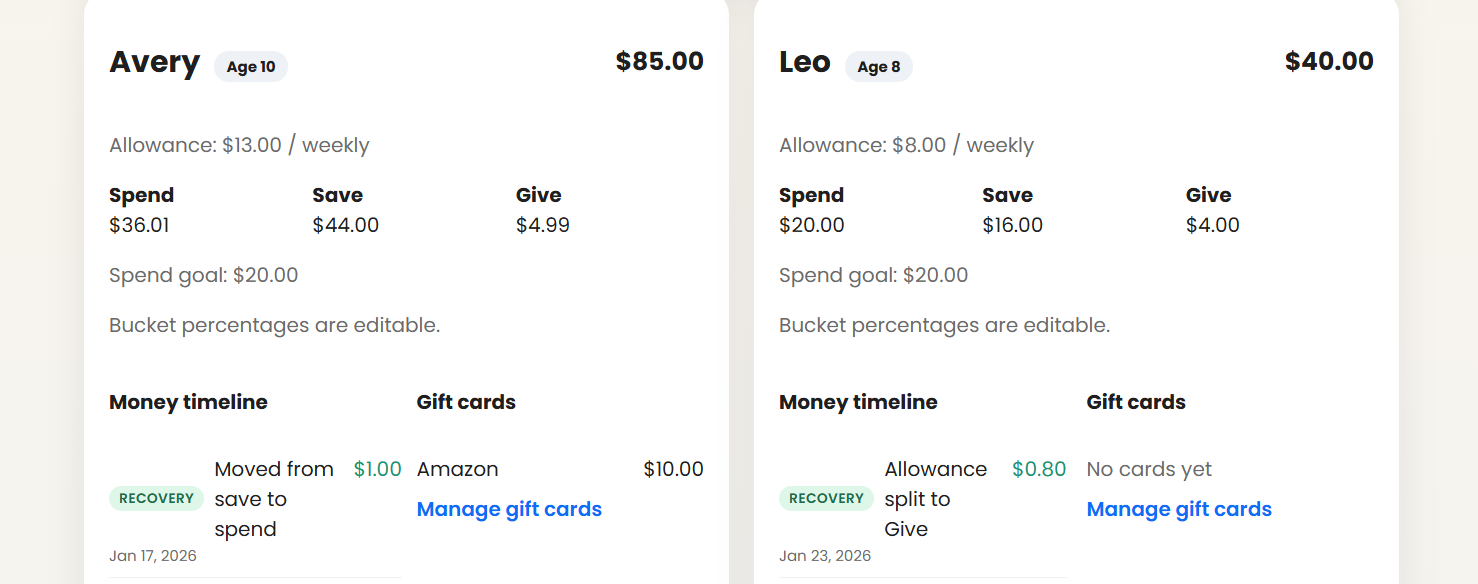Open Avery's Give bucket

click(543, 210)
